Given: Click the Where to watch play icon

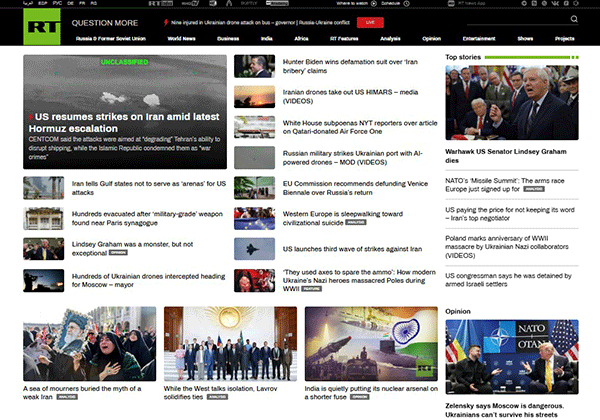Looking at the screenshot, I should coord(374,3).
